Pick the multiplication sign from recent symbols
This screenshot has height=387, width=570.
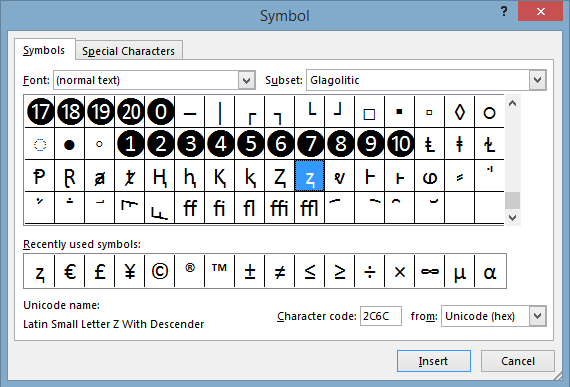pos(400,271)
